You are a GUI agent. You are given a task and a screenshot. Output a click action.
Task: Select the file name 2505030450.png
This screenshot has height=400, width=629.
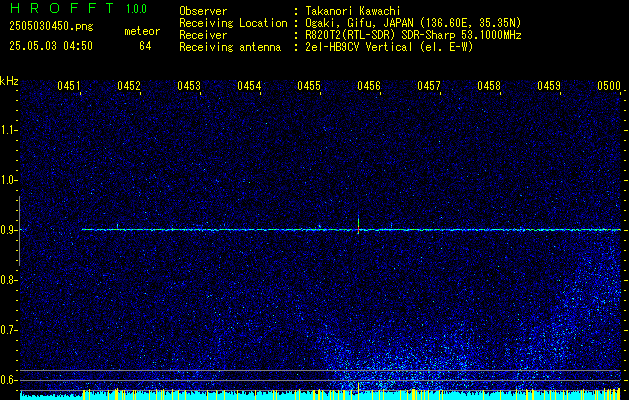coord(51,26)
